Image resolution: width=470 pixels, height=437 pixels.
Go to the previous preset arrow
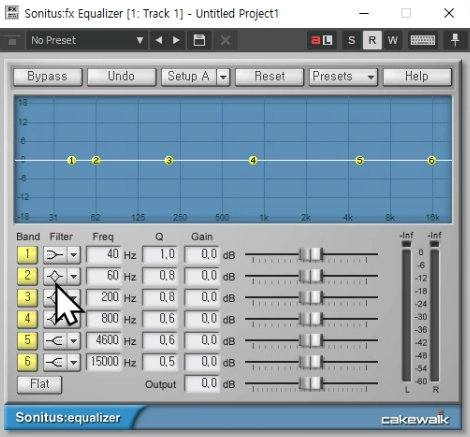(x=159, y=40)
